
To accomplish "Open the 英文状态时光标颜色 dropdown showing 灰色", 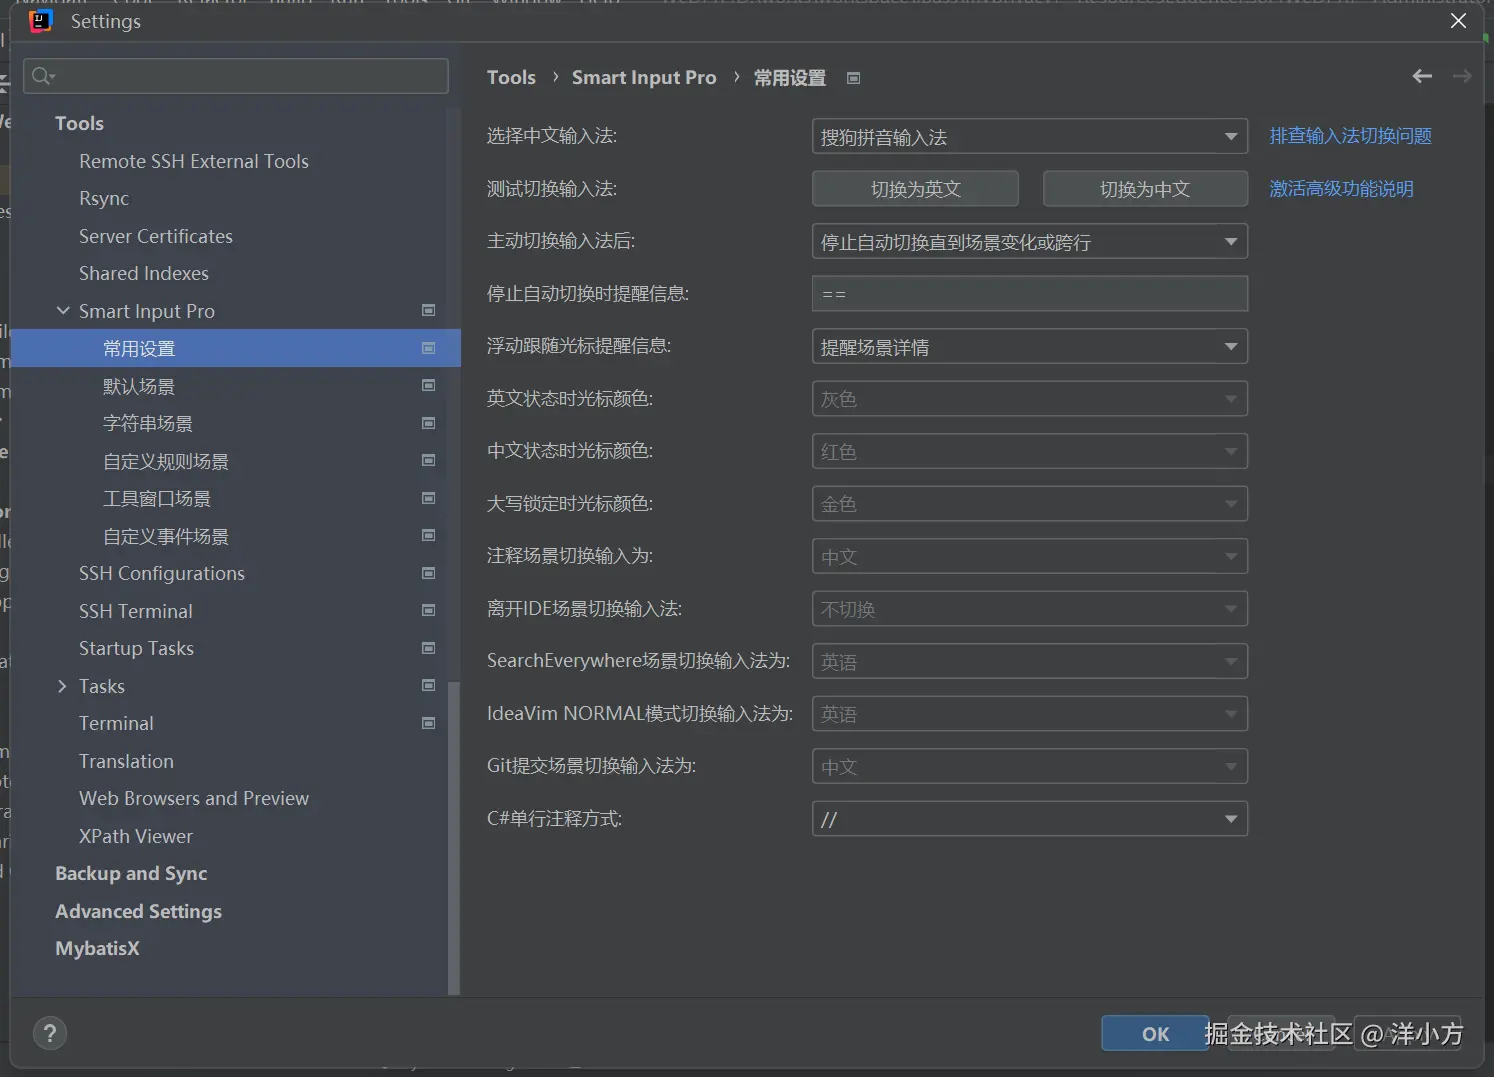I will [x=1030, y=399].
